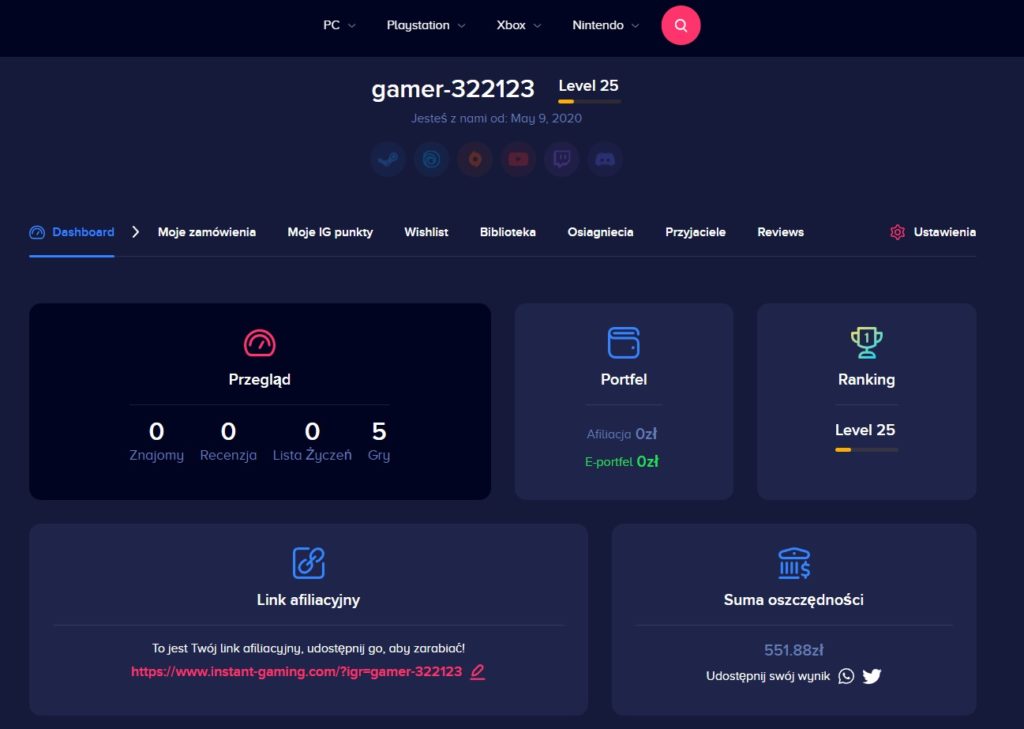This screenshot has height=729, width=1024.
Task: Click the instant-gaming affiliate link URL
Action: [296, 672]
